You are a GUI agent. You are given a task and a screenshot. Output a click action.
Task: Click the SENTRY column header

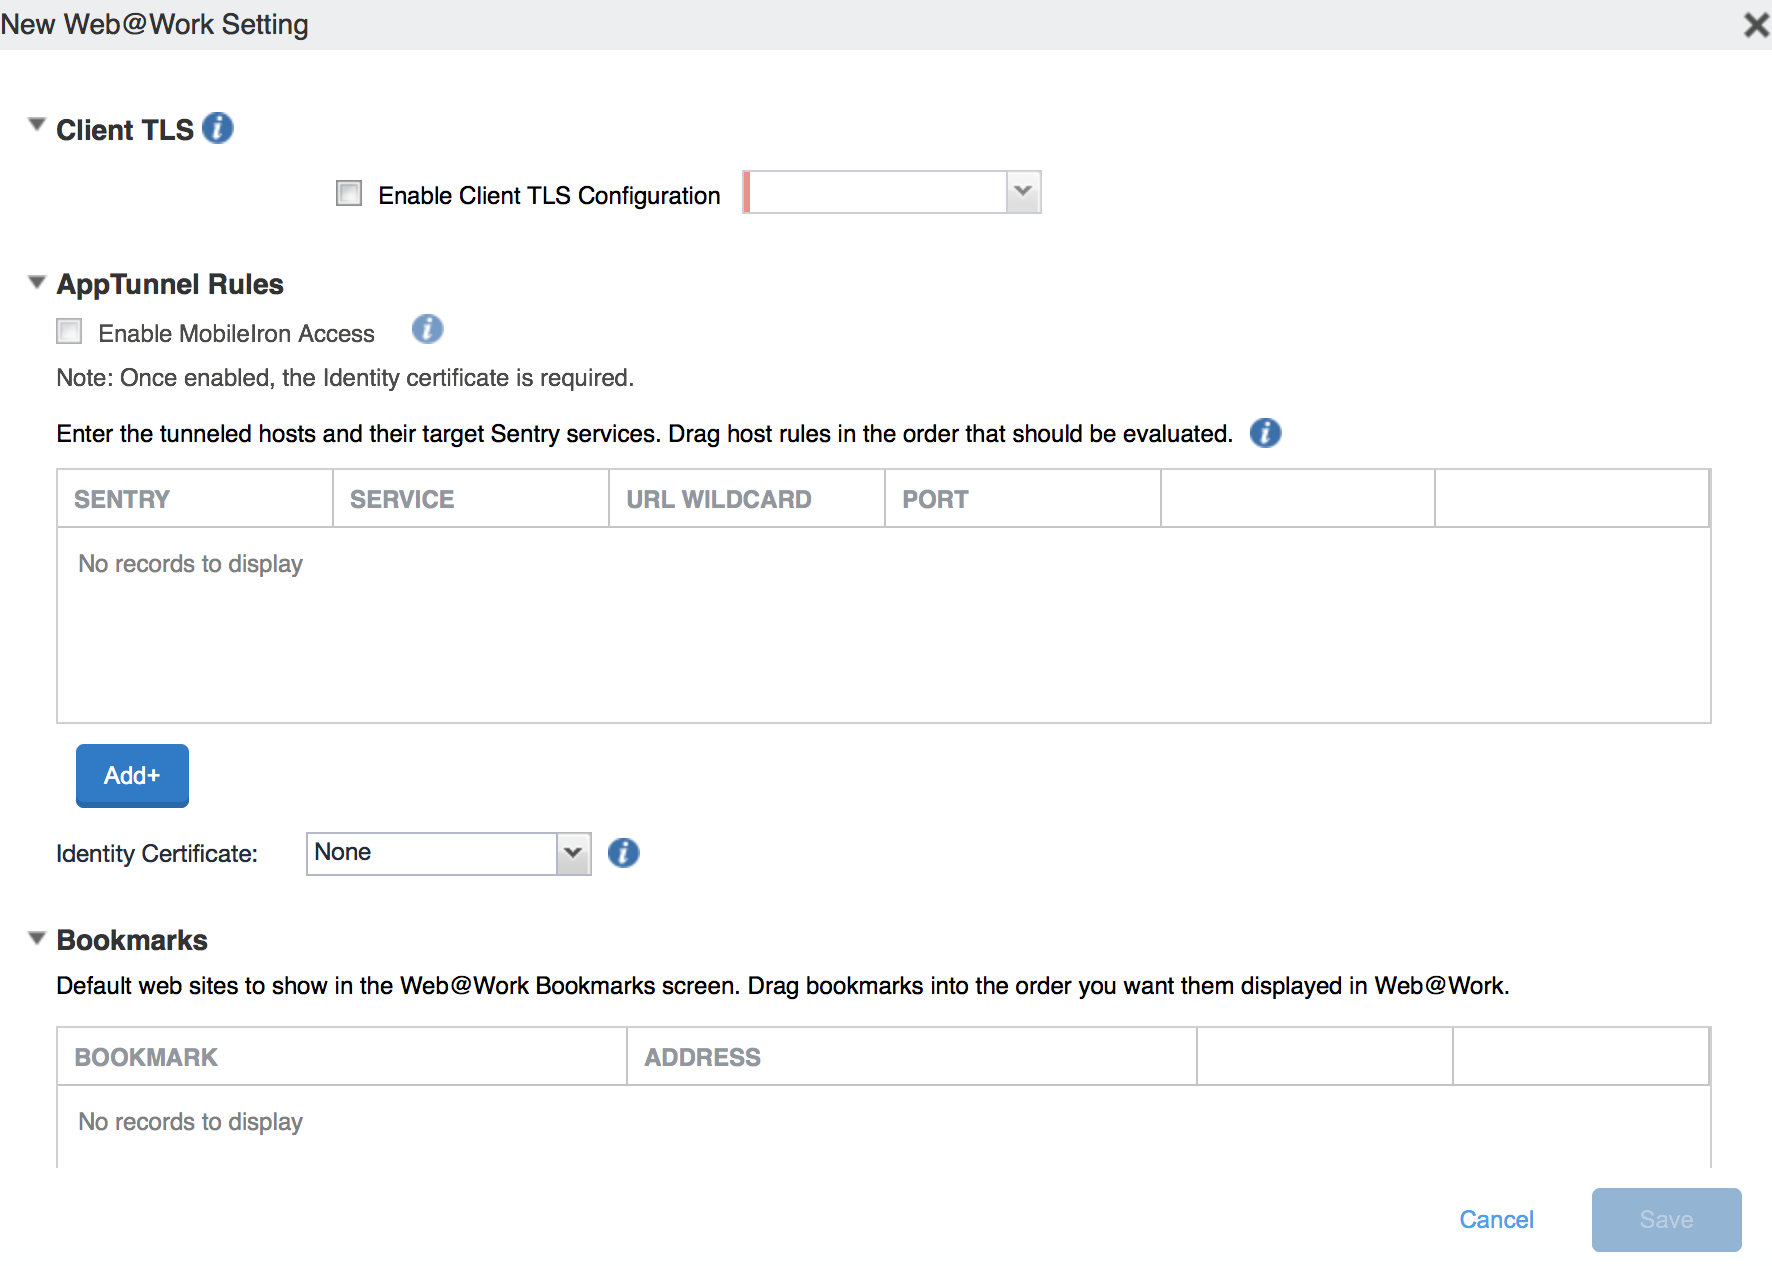195,498
